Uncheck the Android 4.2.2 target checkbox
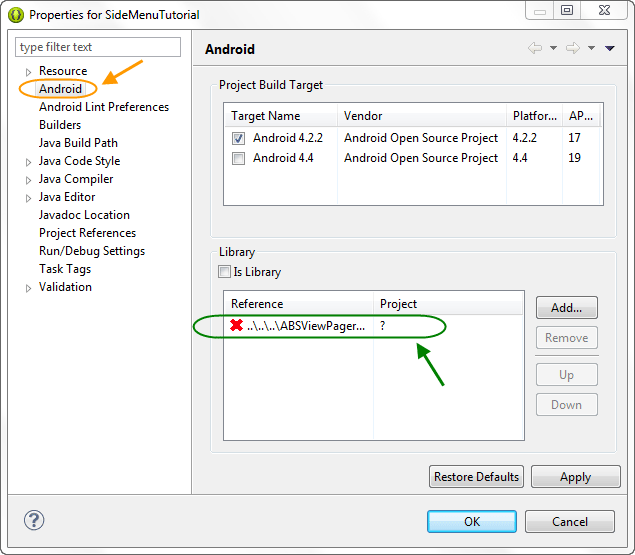This screenshot has height=555, width=635. pos(238,139)
